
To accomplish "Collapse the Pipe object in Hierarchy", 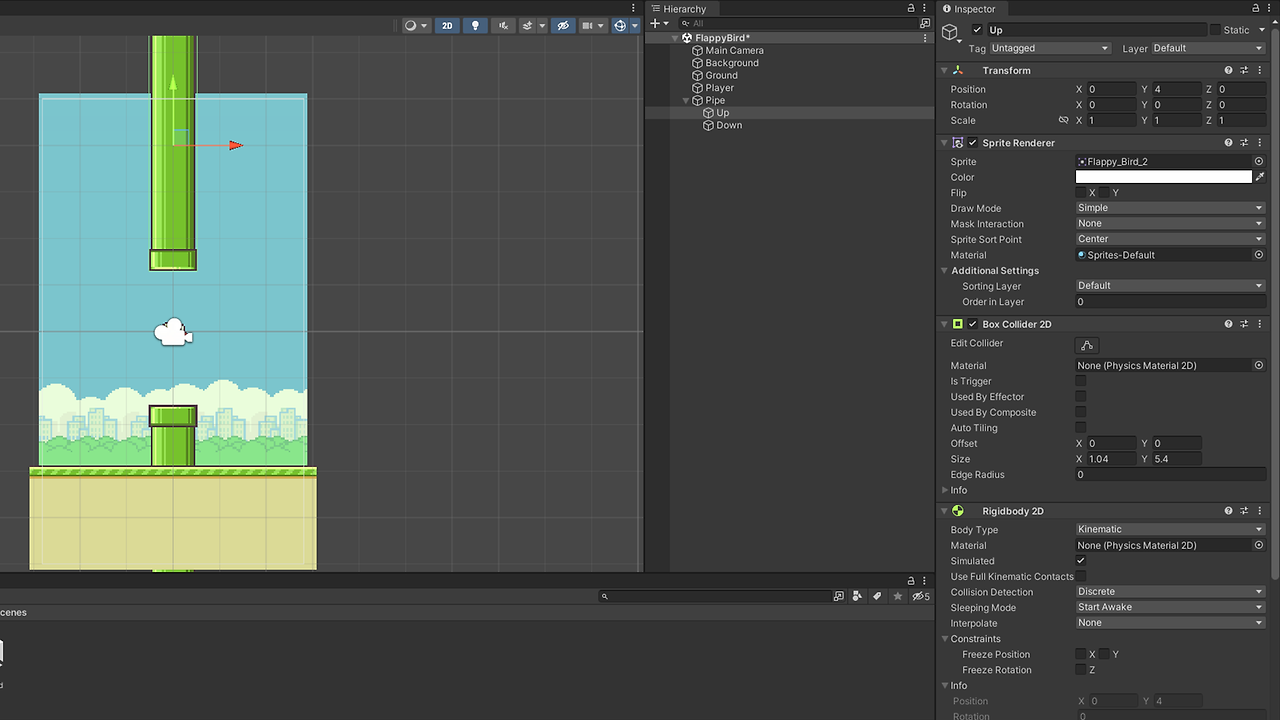I will [x=686, y=100].
